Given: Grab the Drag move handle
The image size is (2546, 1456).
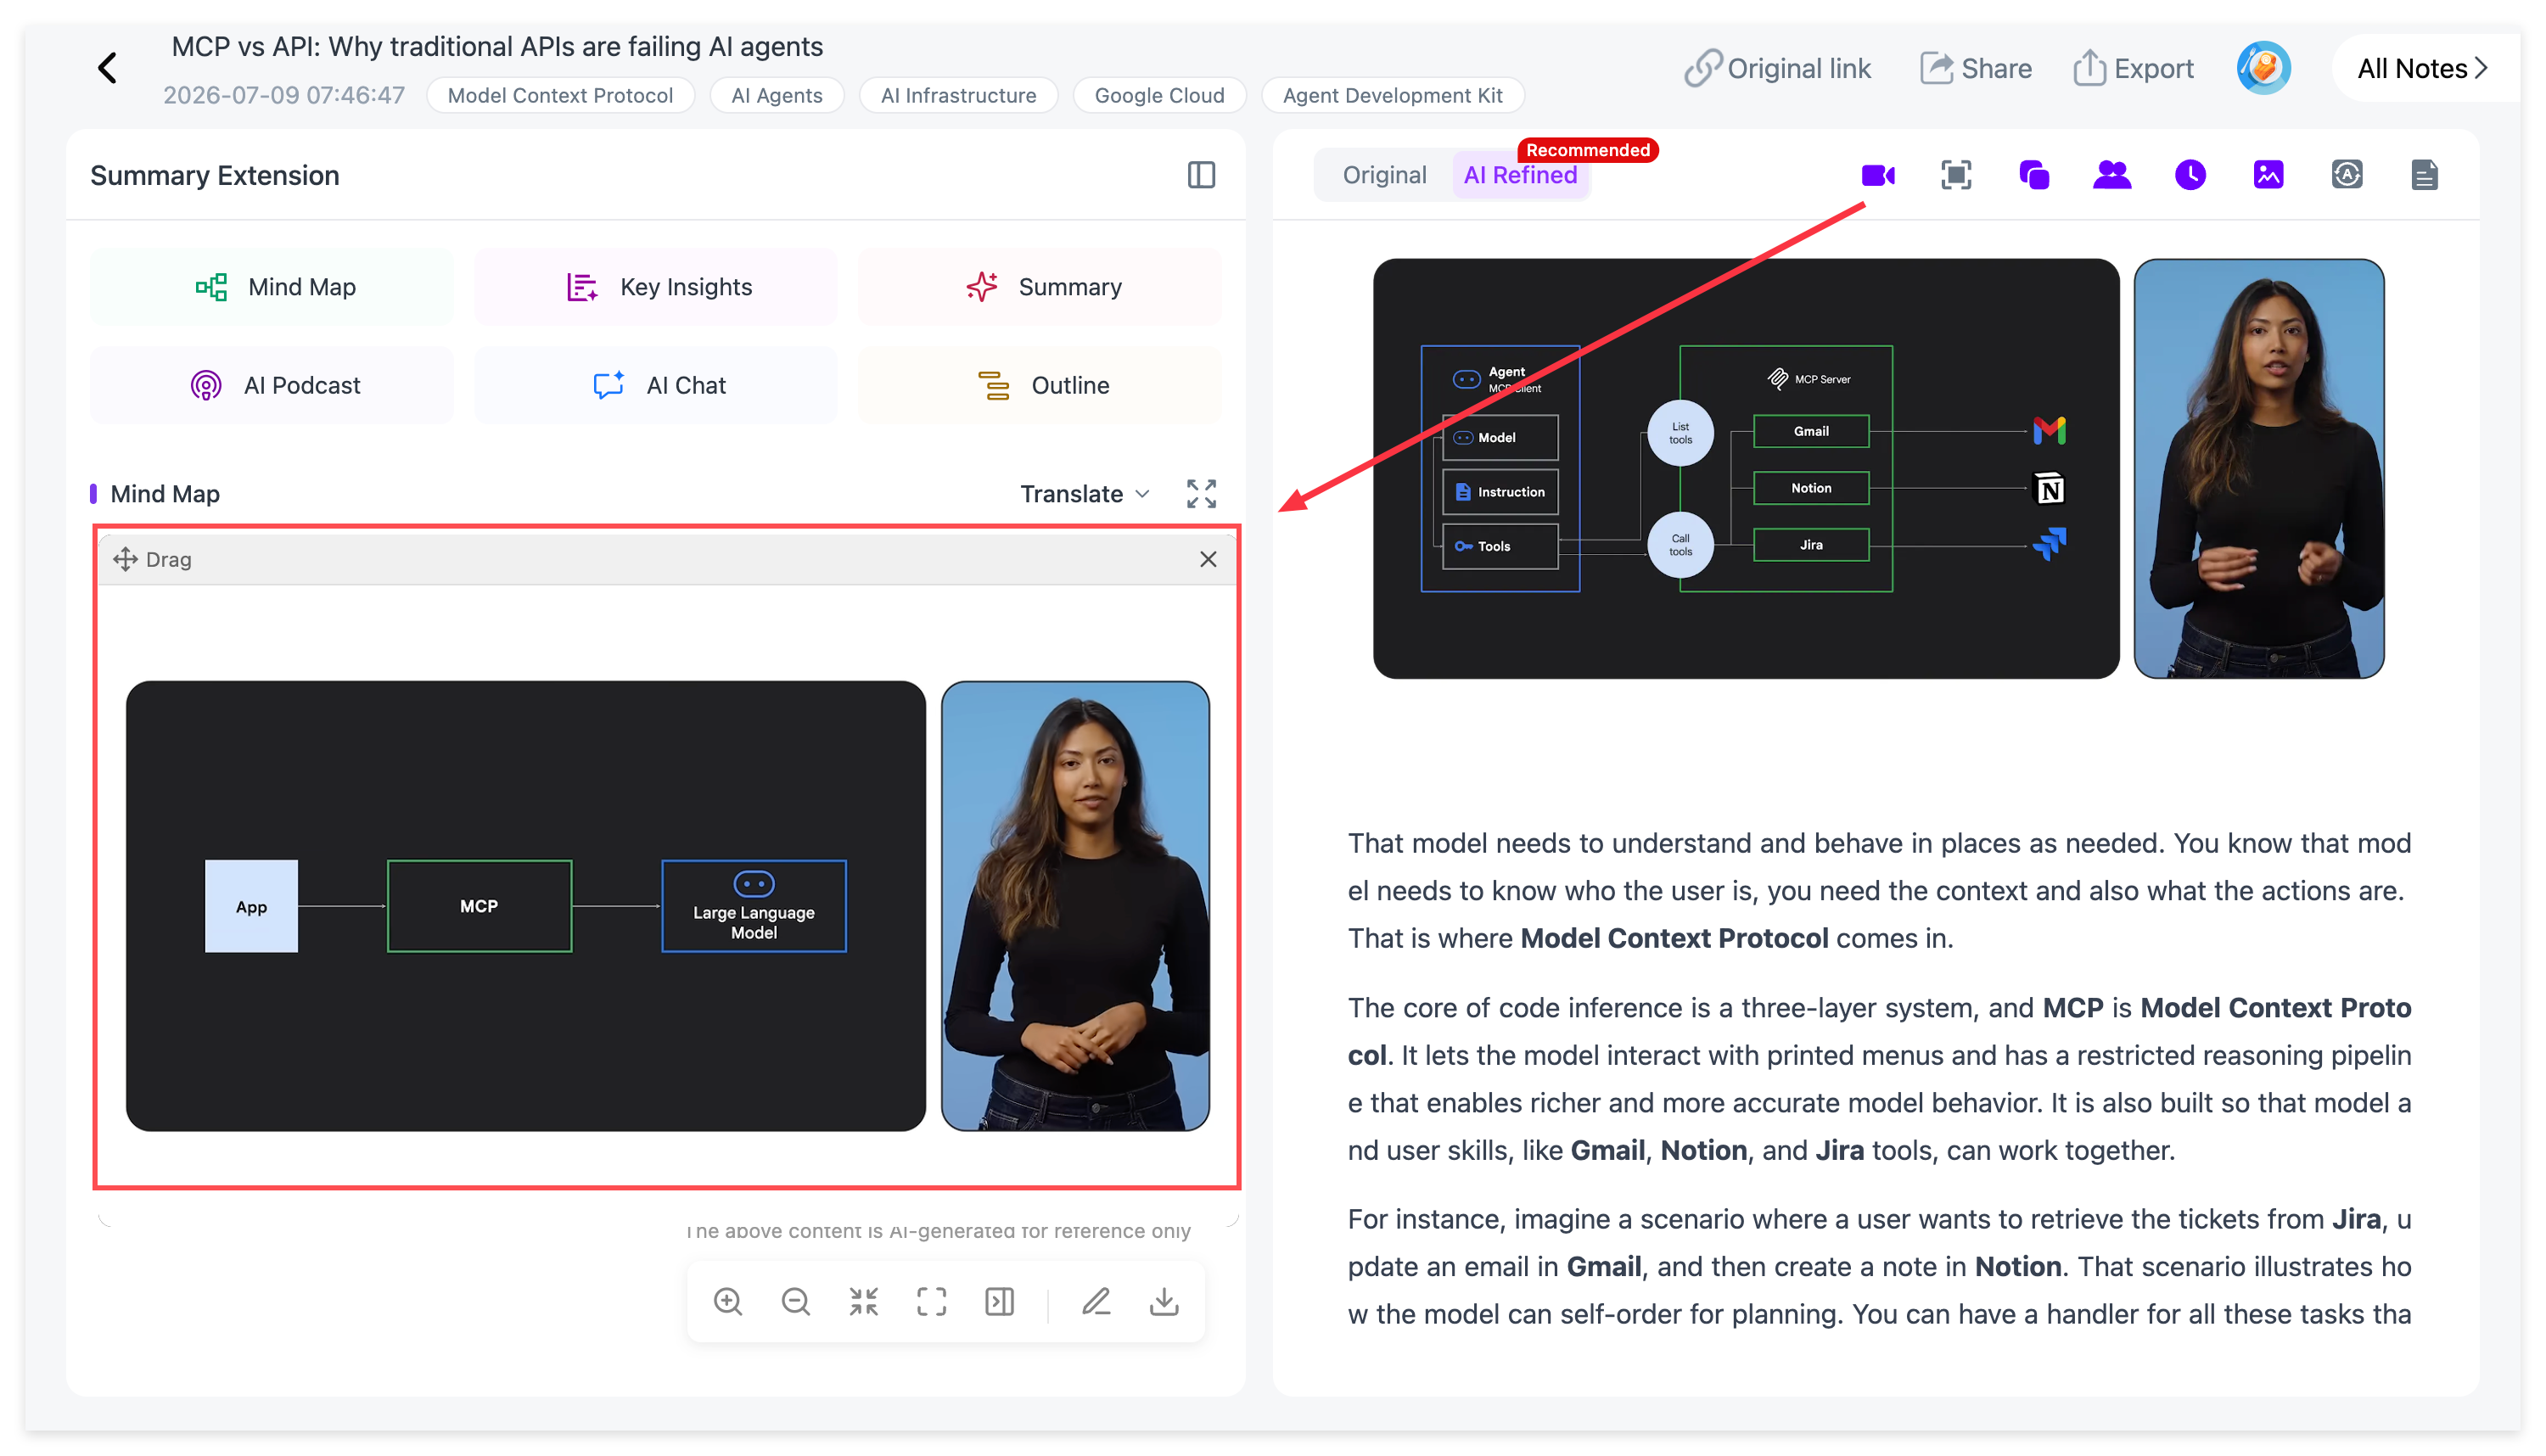Looking at the screenshot, I should [125, 559].
